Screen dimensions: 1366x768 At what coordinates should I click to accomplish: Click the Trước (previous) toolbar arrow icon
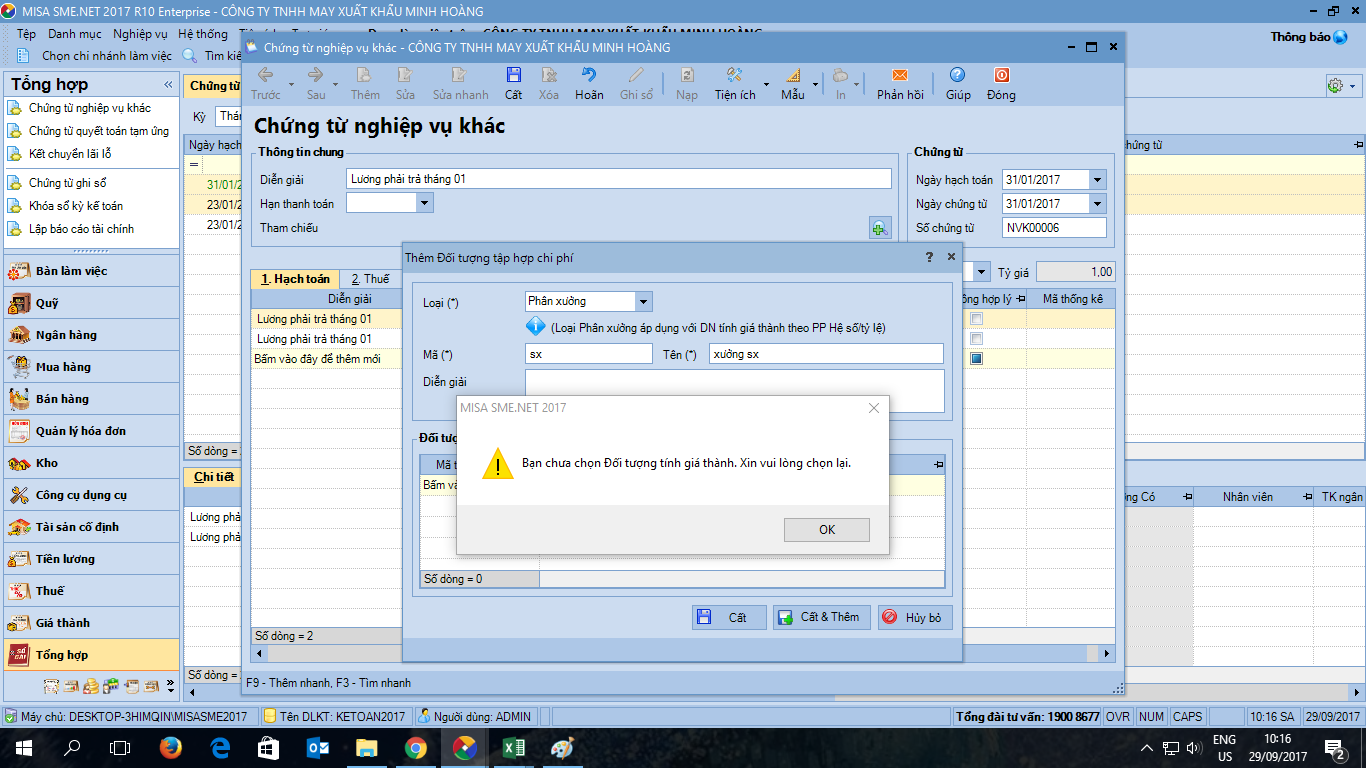pos(266,75)
